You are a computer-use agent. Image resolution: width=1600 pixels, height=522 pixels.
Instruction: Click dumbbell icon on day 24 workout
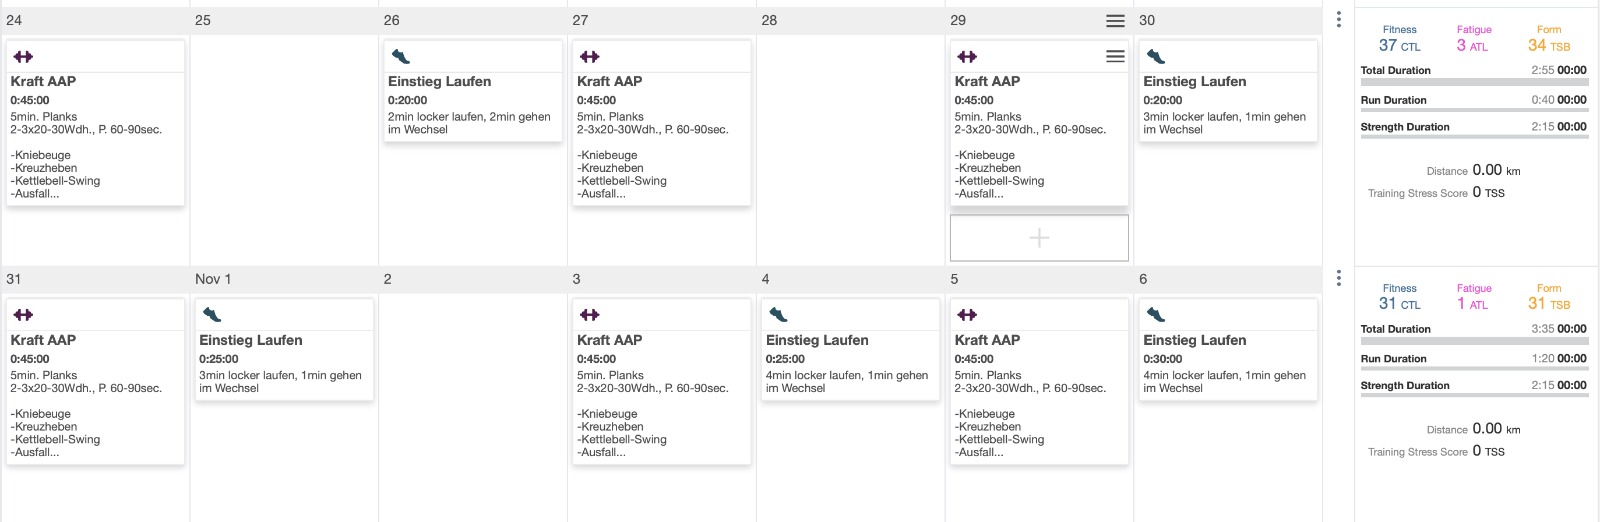23,57
